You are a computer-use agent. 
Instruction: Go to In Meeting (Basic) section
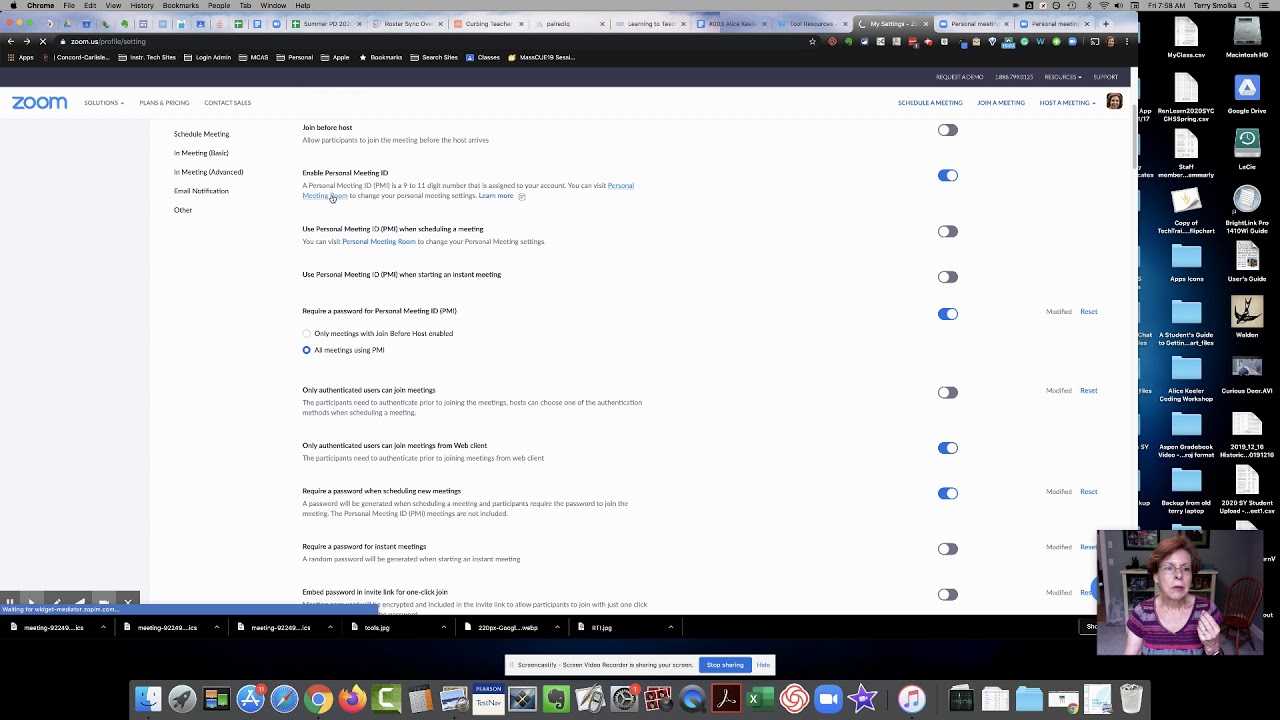201,153
